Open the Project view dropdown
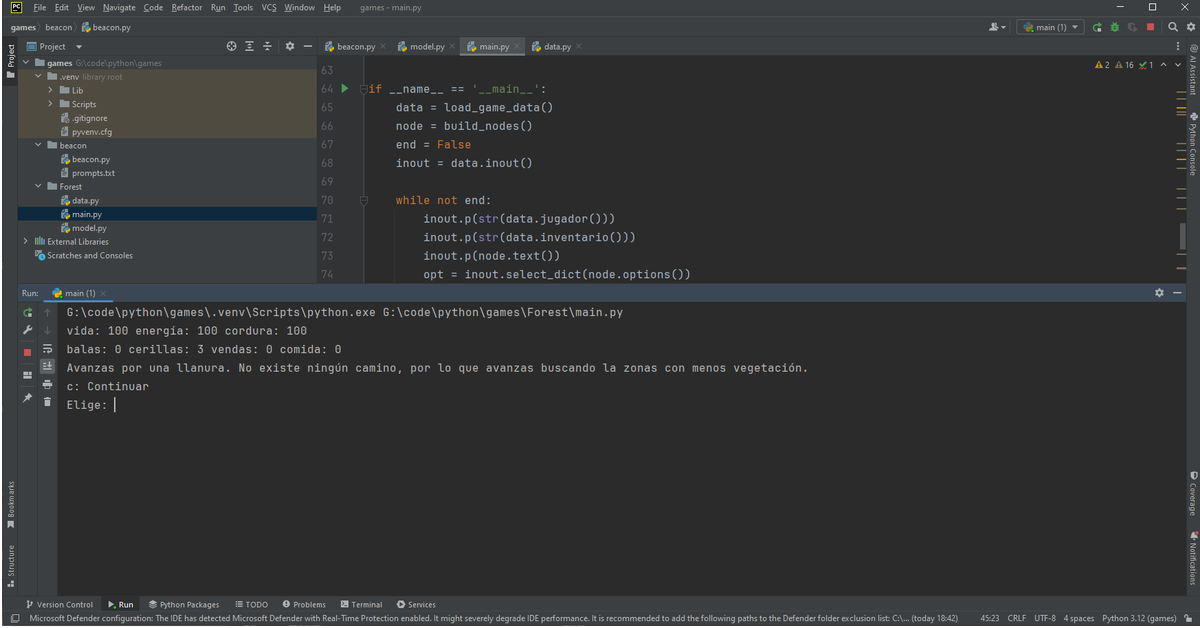This screenshot has width=1200, height=628. [55, 46]
